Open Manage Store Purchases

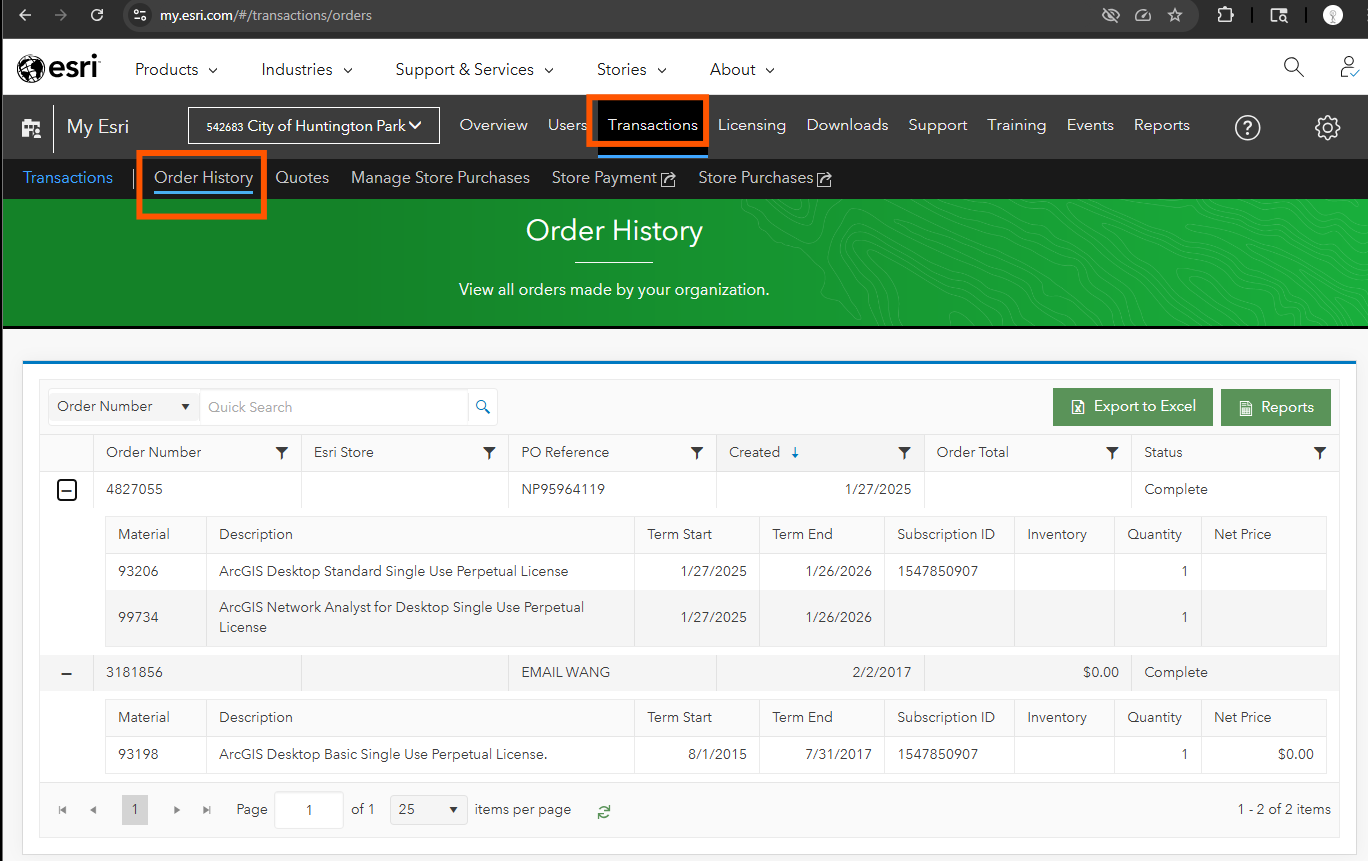pos(440,178)
